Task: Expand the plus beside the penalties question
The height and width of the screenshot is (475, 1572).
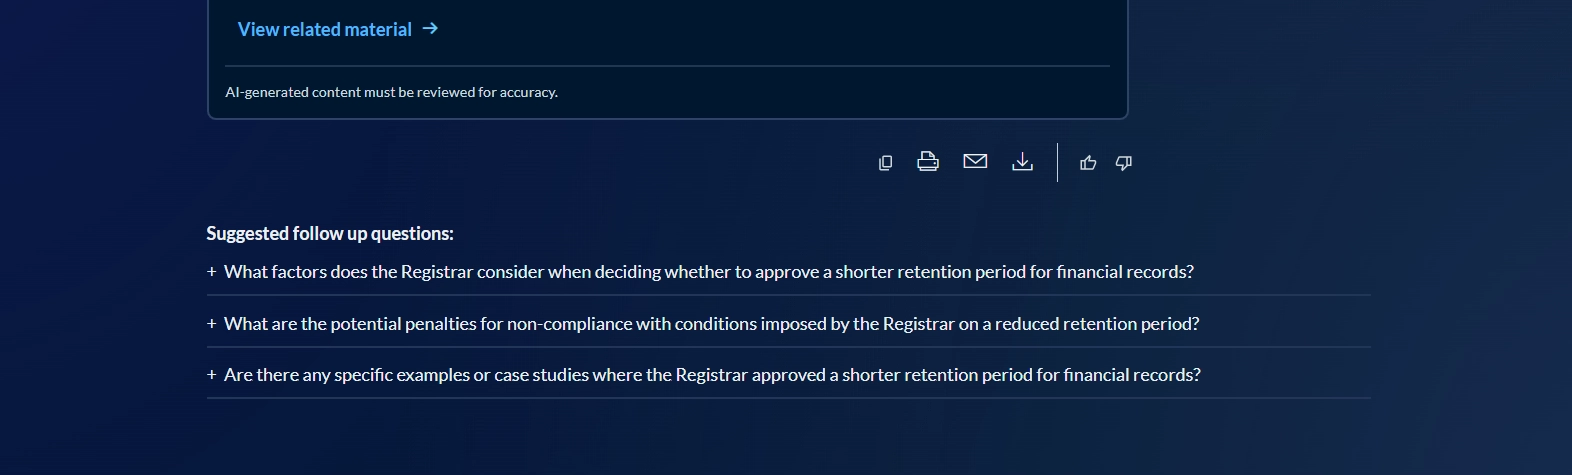Action: (212, 324)
